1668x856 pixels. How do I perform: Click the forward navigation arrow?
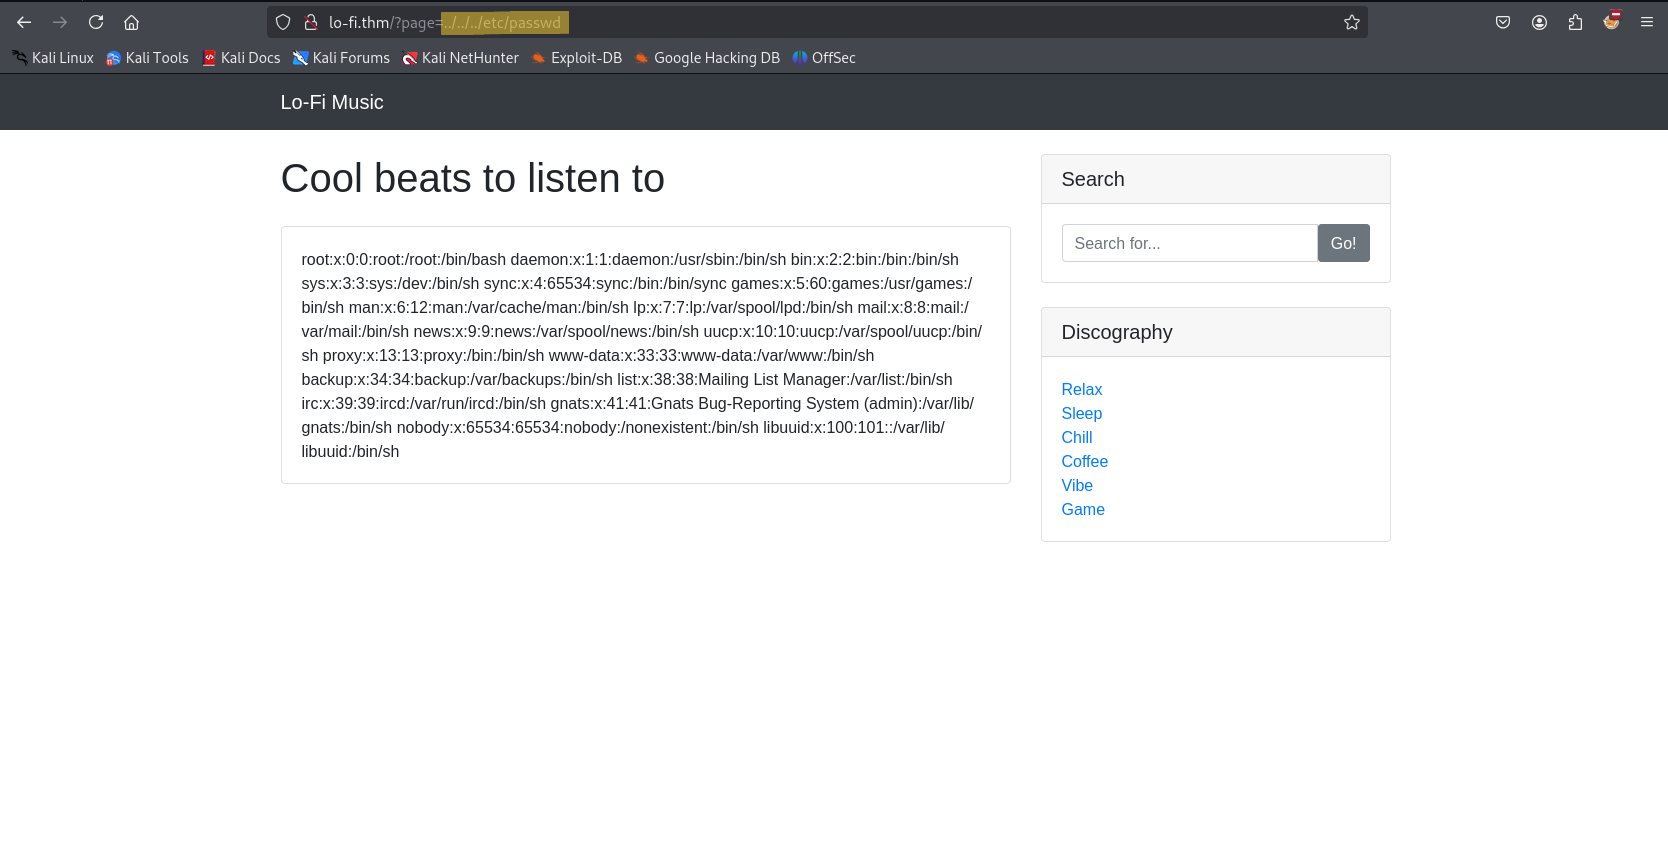[60, 22]
